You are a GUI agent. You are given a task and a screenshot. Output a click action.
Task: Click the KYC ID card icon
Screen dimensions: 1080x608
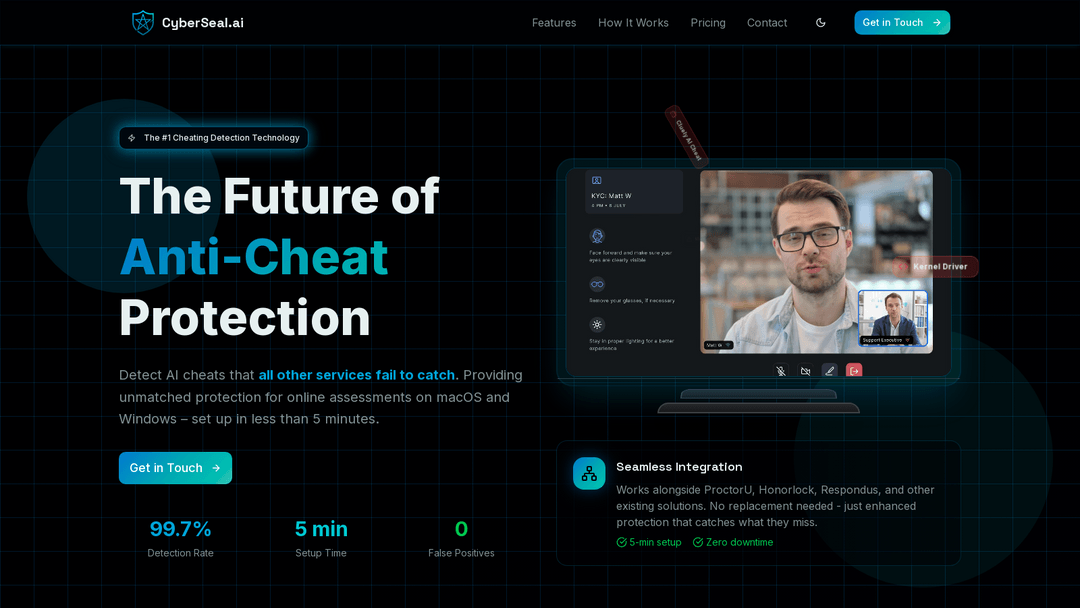(596, 180)
